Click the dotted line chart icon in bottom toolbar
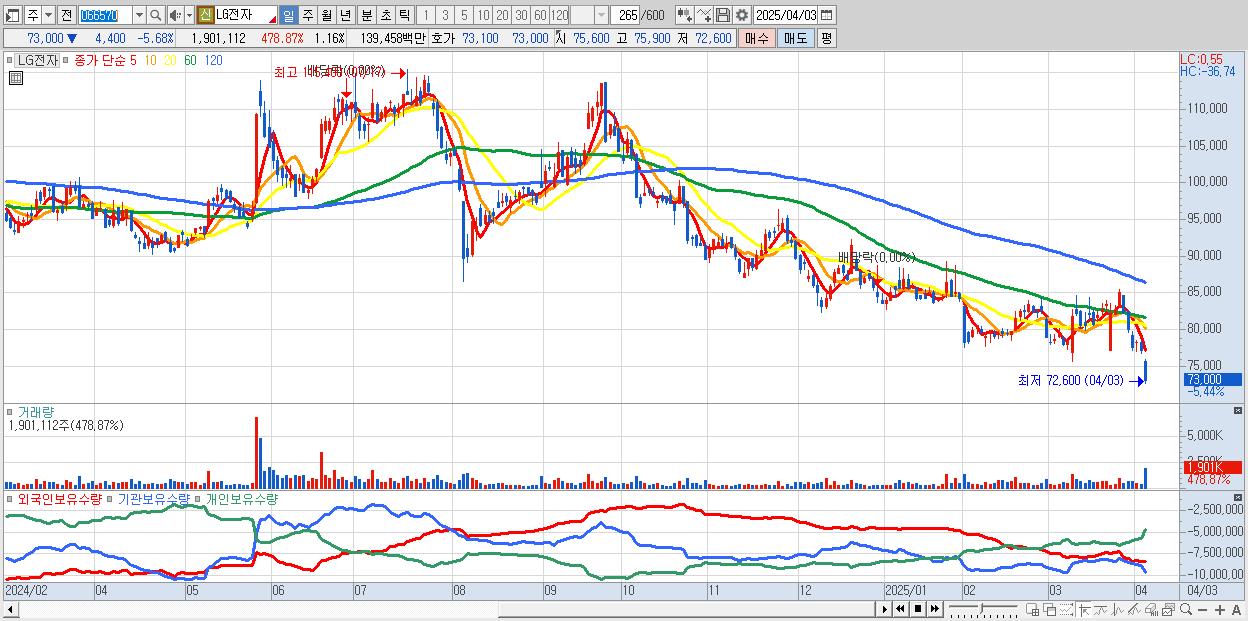1248x621 pixels. (x=1066, y=609)
